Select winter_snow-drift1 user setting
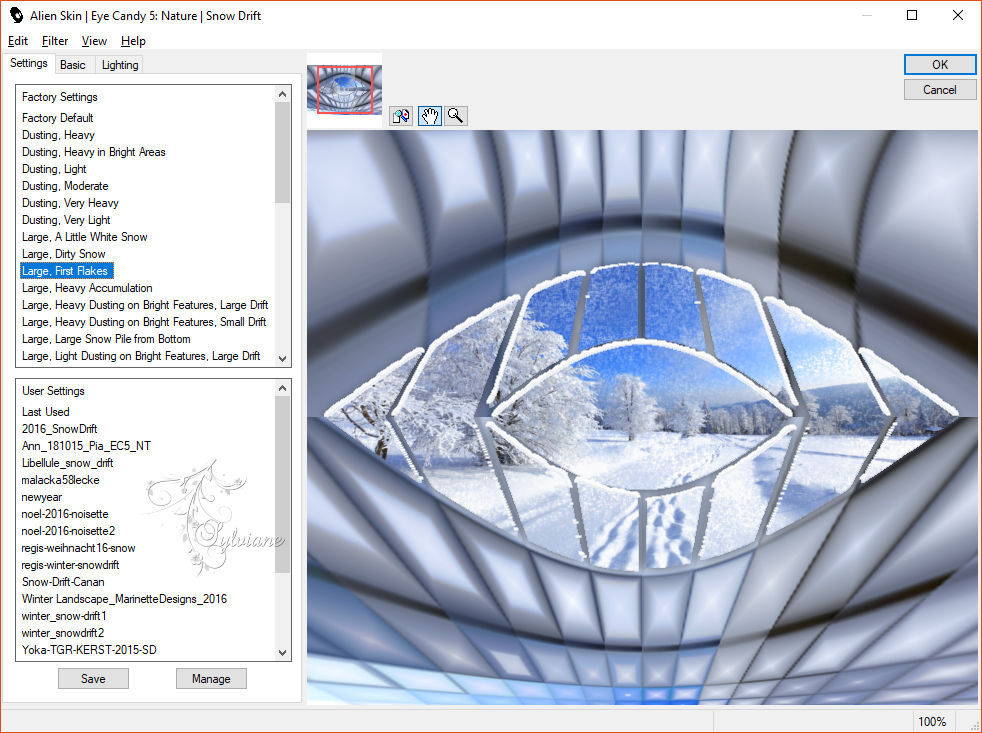Viewport: 982px width, 733px height. coord(64,616)
